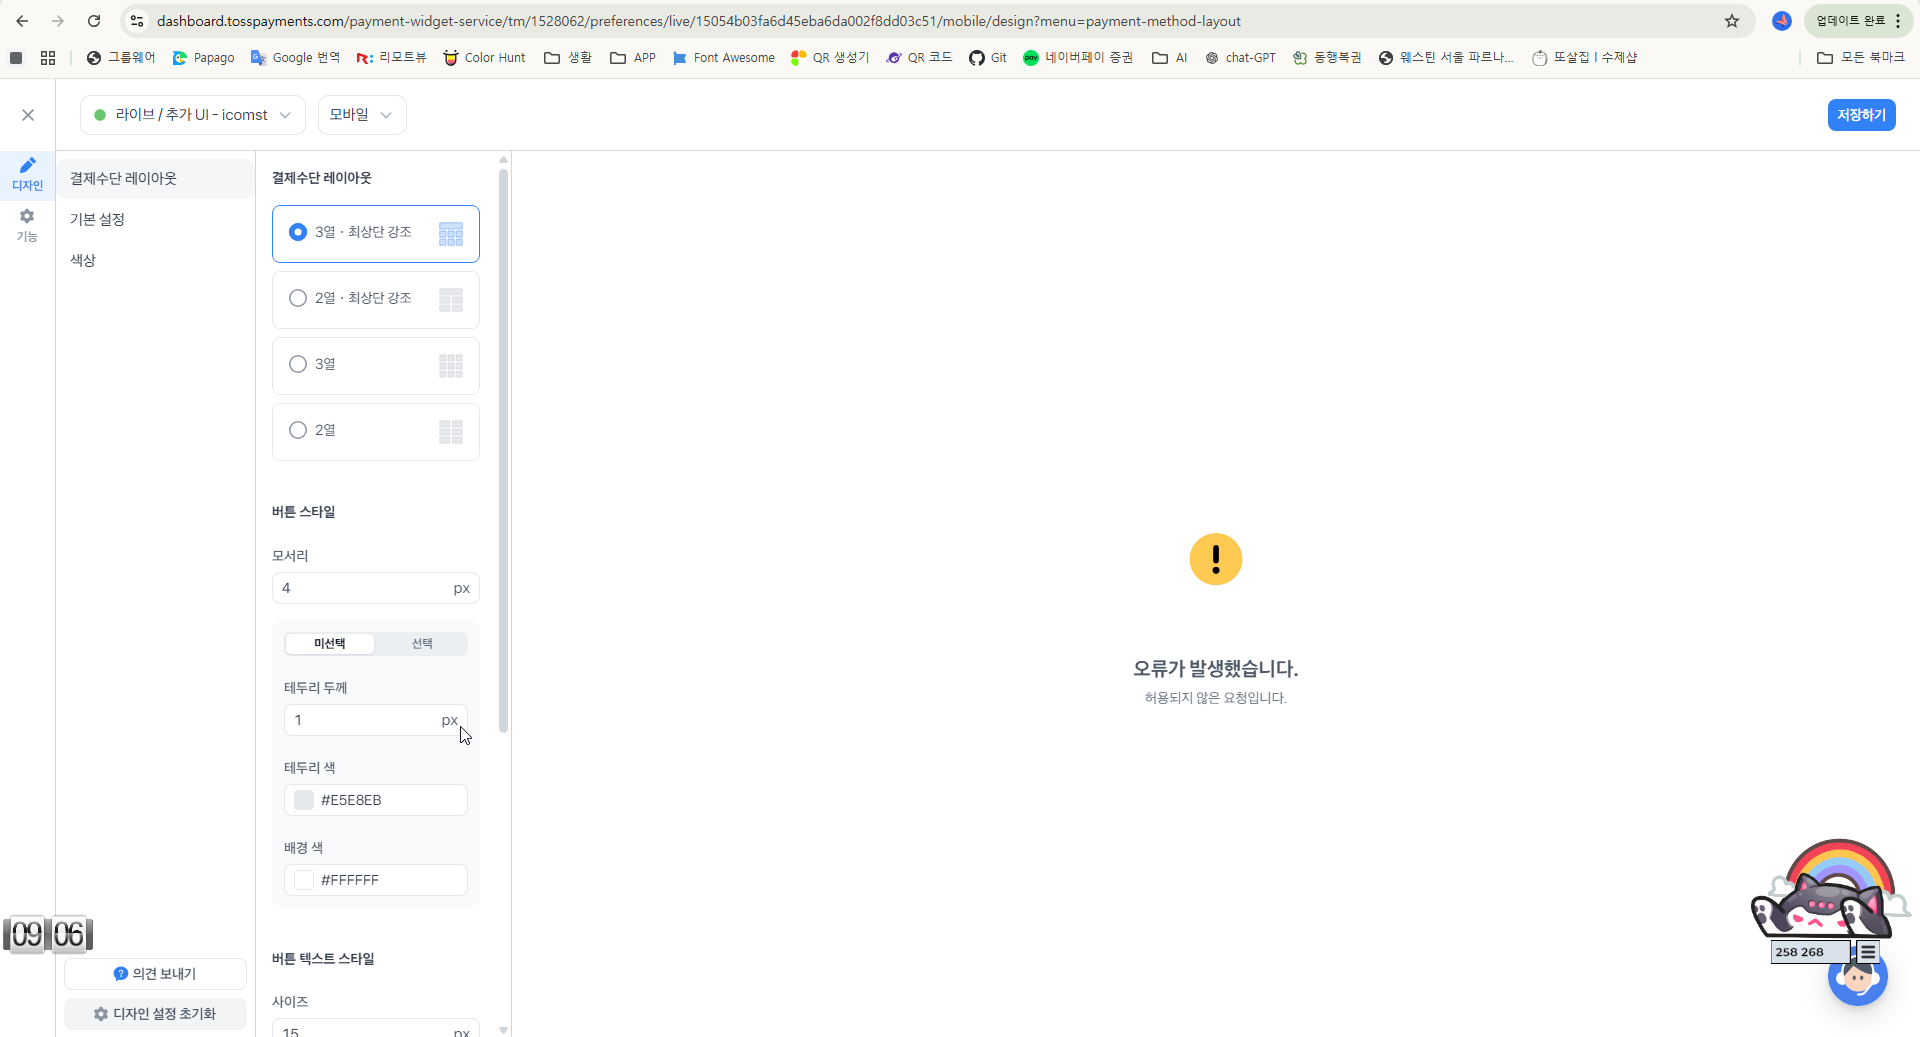This screenshot has width=1920, height=1037.
Task: Open the 모바일 device dropdown
Action: tap(362, 115)
